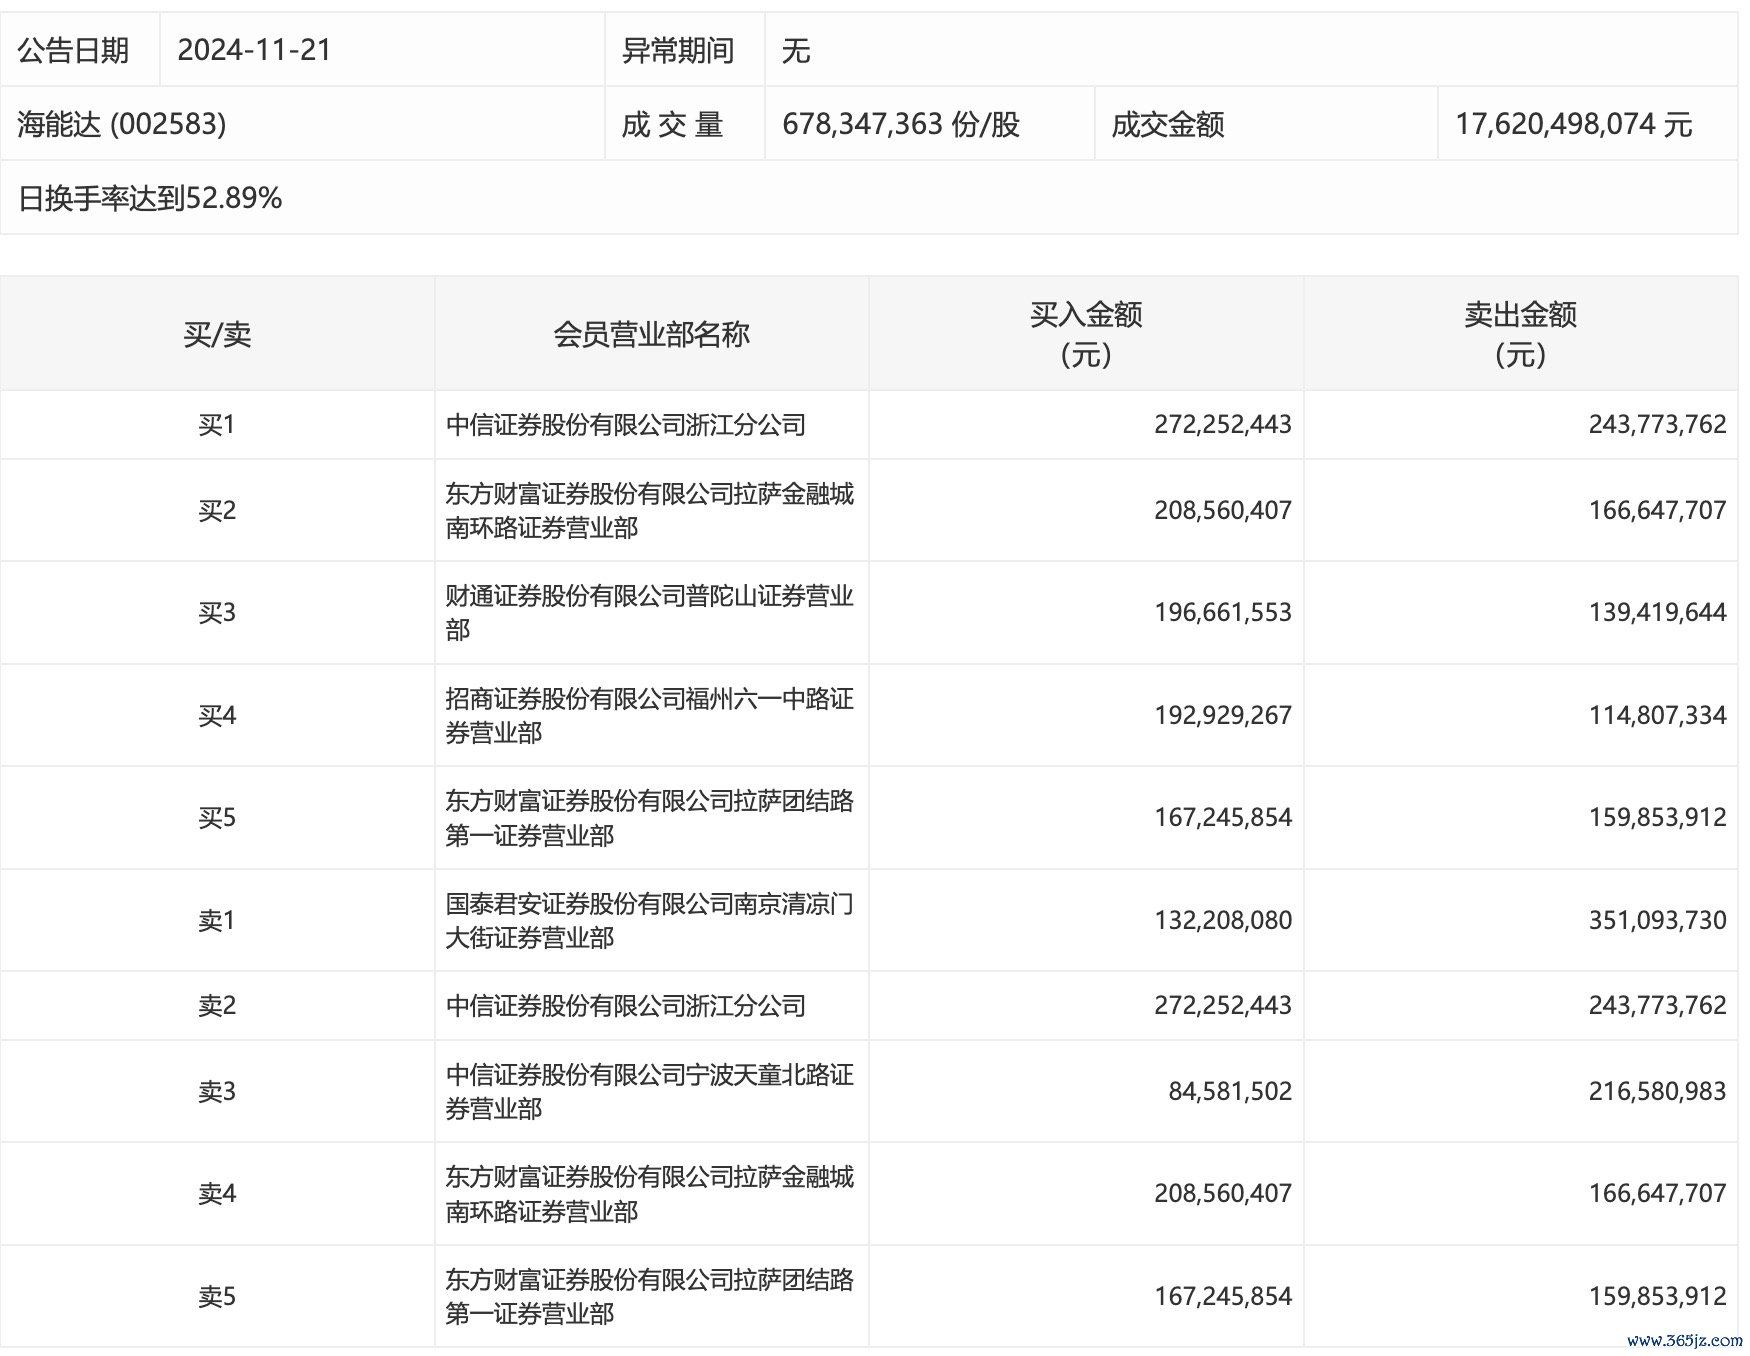Select the 卖5 row label

pos(217,1296)
